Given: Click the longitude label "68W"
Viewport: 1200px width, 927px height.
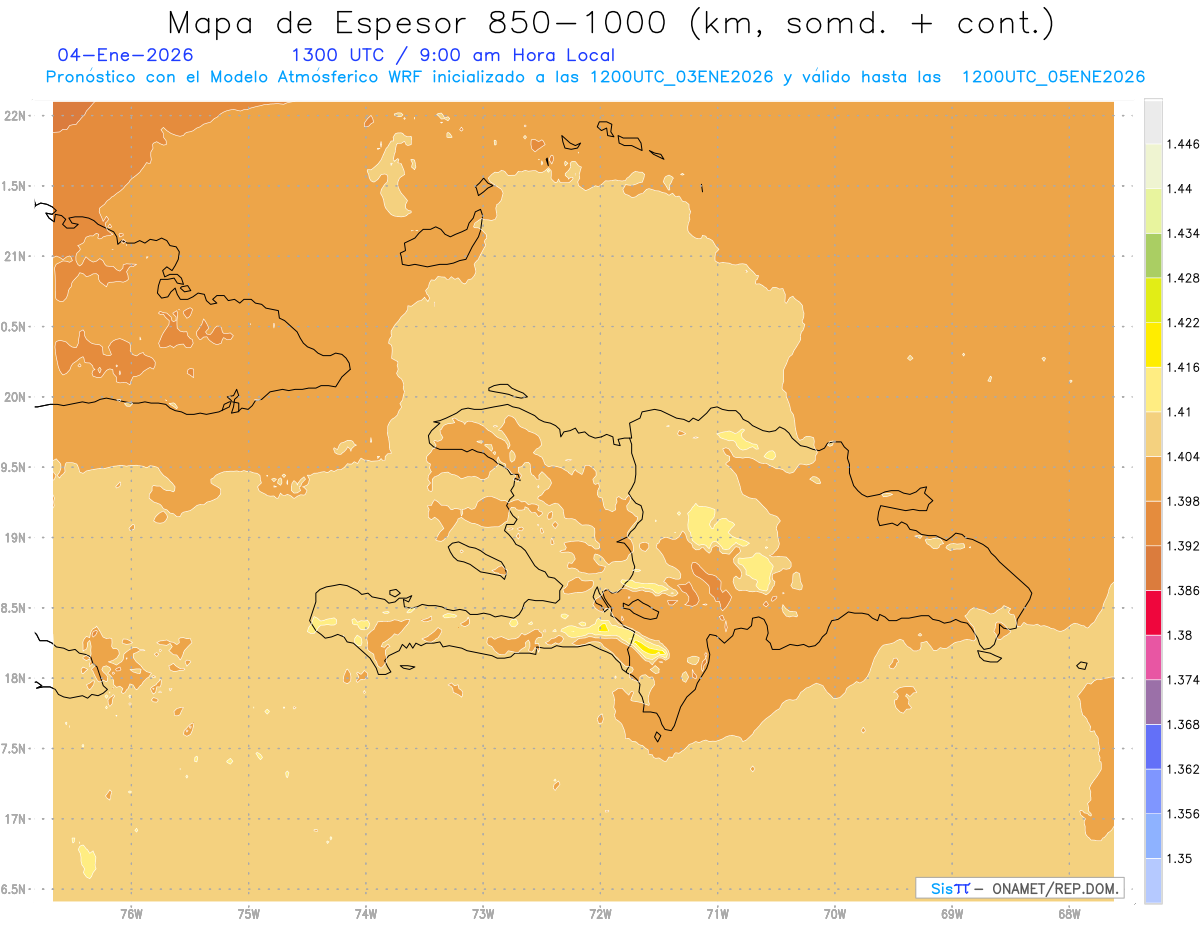Looking at the screenshot, I should coord(1069,914).
